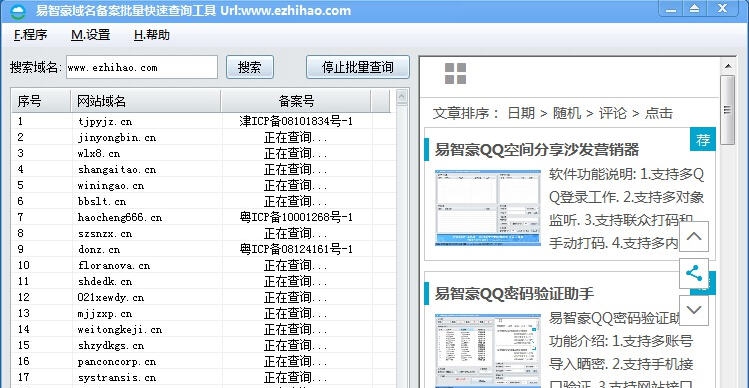Sort by 备案号 column header
The image size is (749, 388).
pos(296,101)
